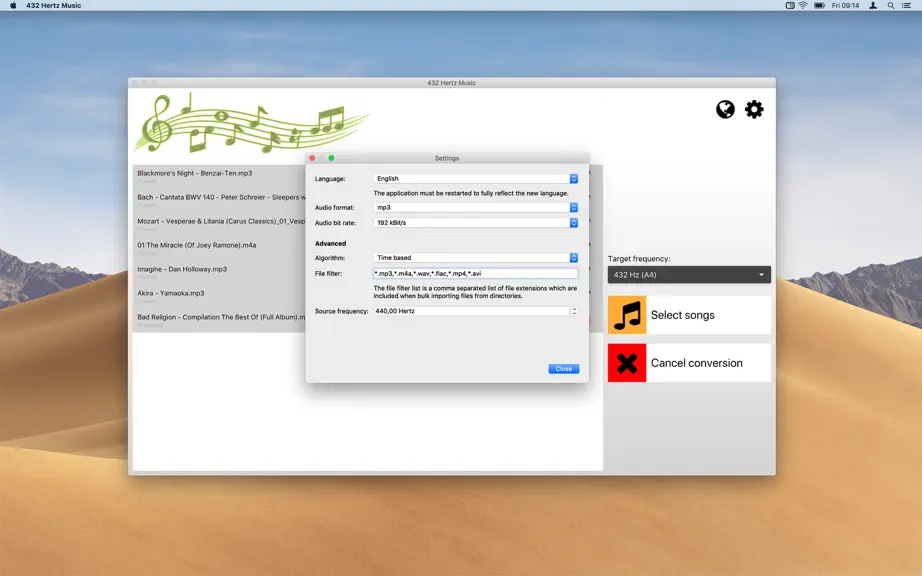Open the Audio bit rate dropdown

(475, 223)
